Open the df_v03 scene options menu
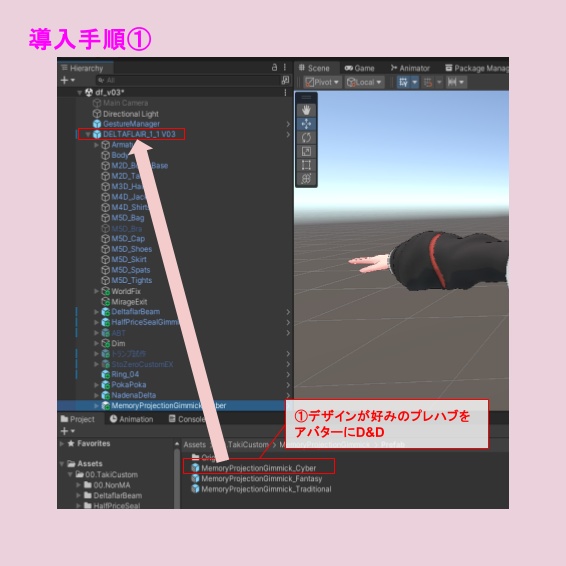566x566 pixels. (x=285, y=92)
